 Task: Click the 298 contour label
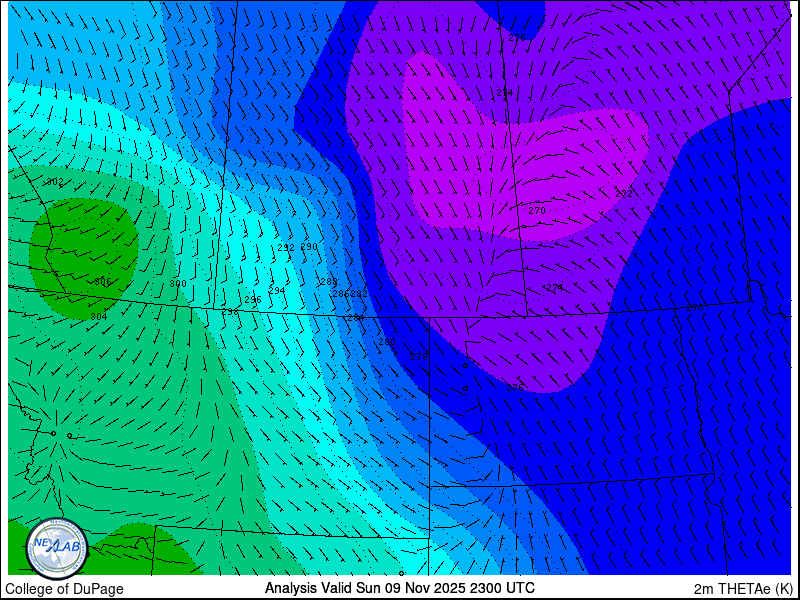[230, 312]
